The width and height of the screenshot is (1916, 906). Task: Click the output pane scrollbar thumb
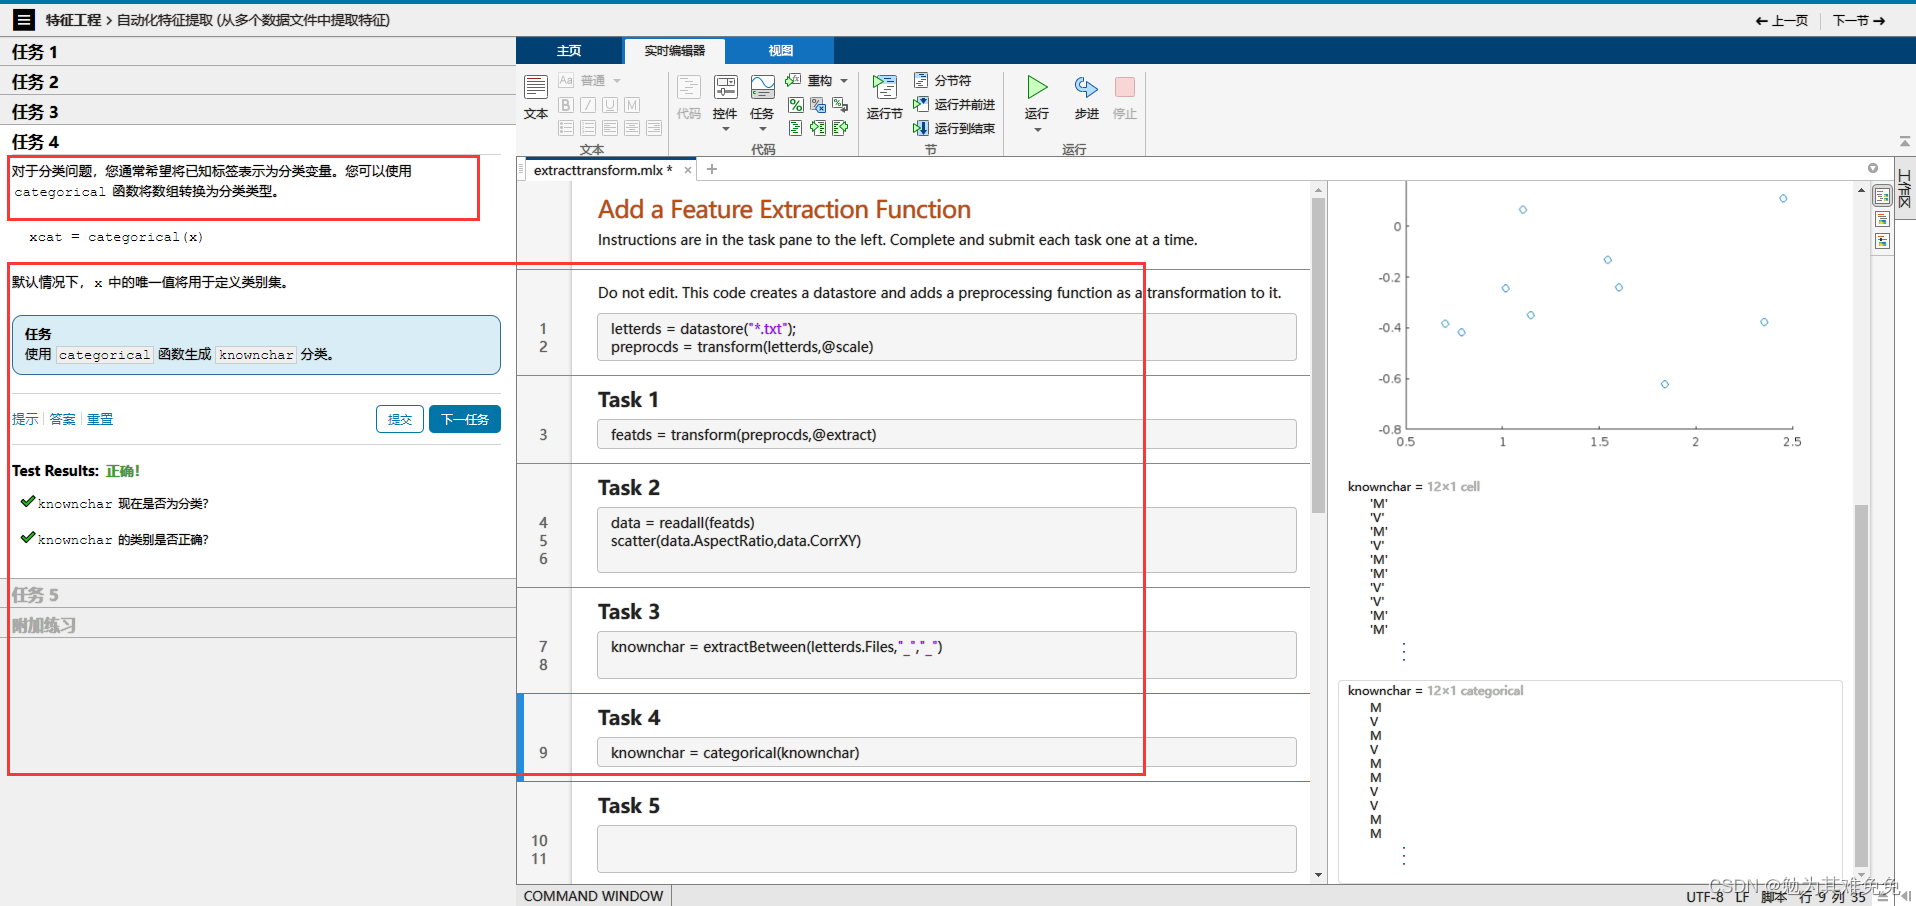click(x=1861, y=685)
